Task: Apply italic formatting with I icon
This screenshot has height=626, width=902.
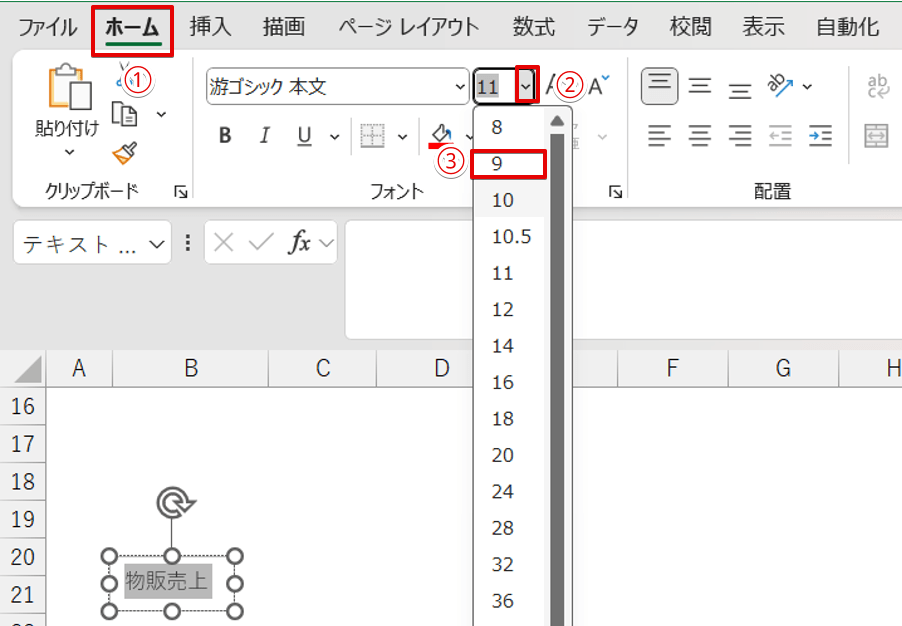Action: click(265, 136)
